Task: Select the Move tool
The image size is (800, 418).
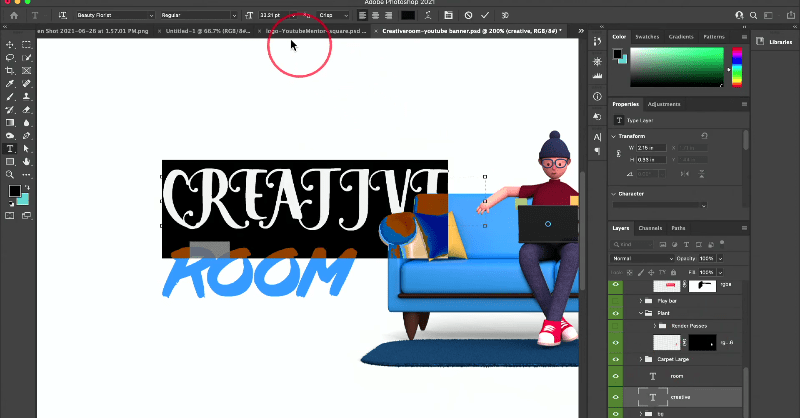Action: click(10, 44)
